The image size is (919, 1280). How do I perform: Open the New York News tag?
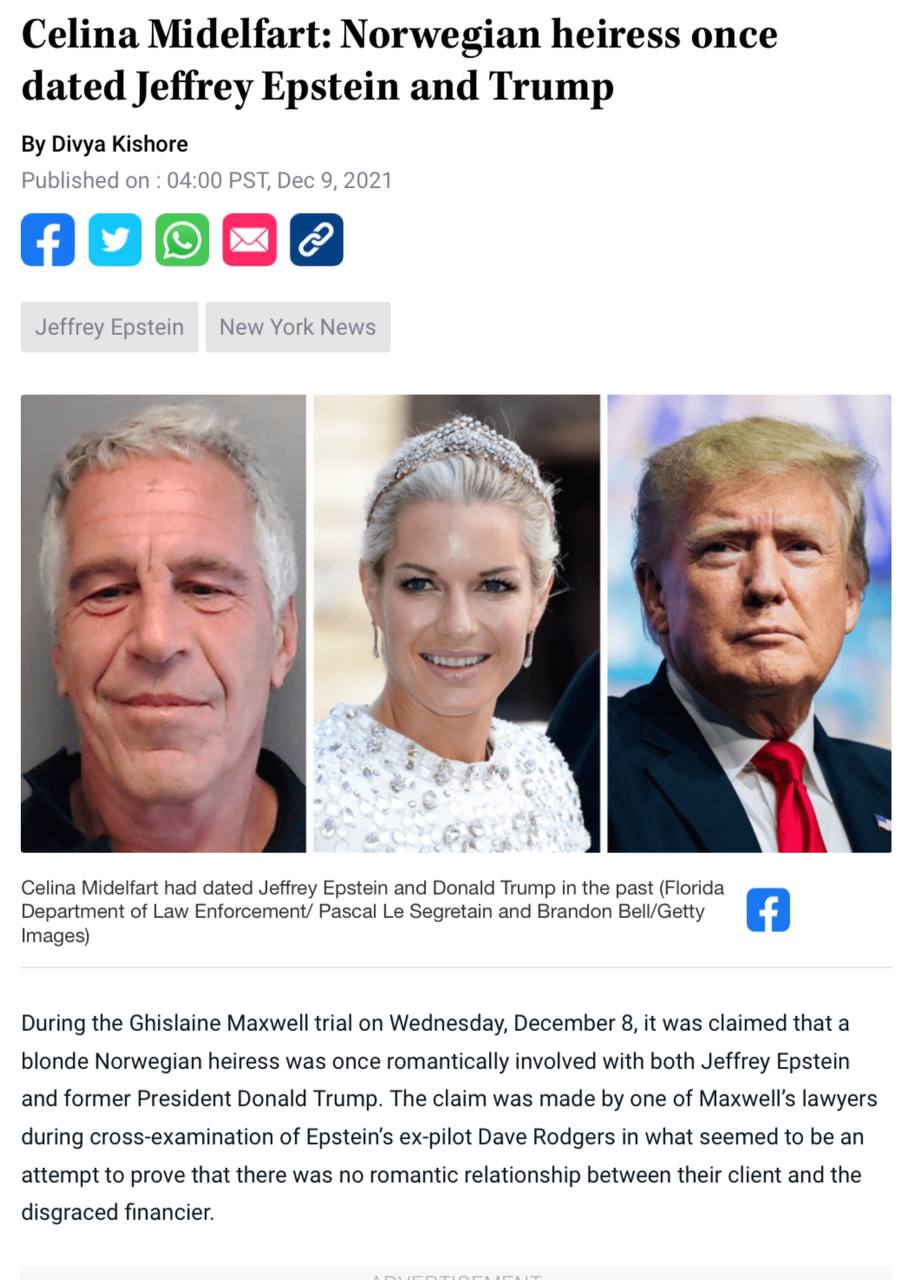[298, 327]
